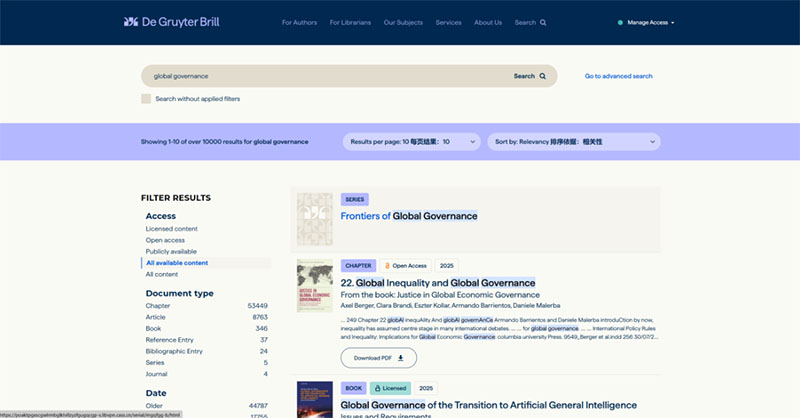The width and height of the screenshot is (800, 418).
Task: Open the For Authors menu
Action: click(x=299, y=22)
